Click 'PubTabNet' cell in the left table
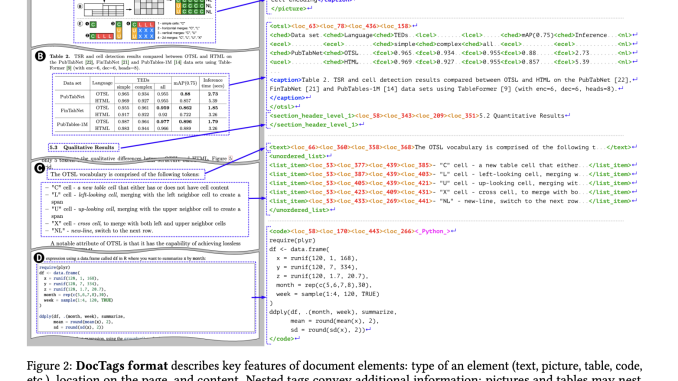This screenshot has width=678, height=381. click(72, 97)
